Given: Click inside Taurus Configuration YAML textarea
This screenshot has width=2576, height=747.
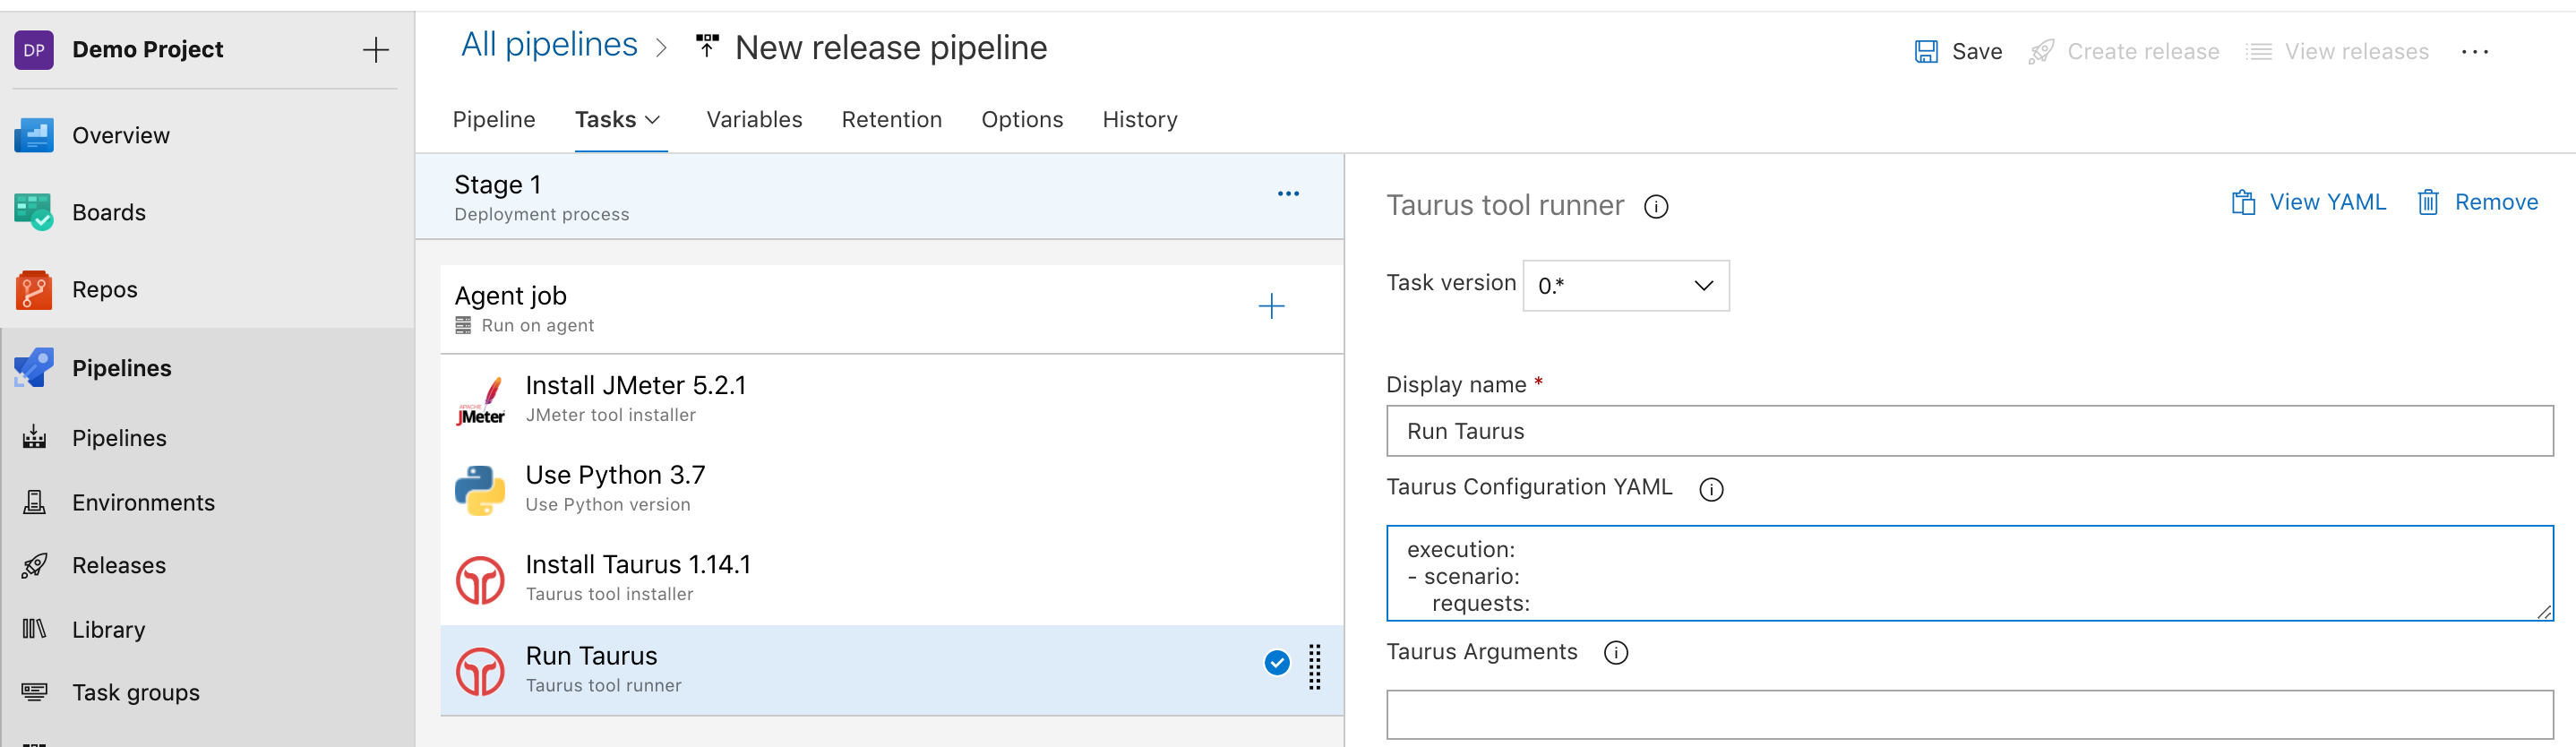Looking at the screenshot, I should pos(1969,574).
